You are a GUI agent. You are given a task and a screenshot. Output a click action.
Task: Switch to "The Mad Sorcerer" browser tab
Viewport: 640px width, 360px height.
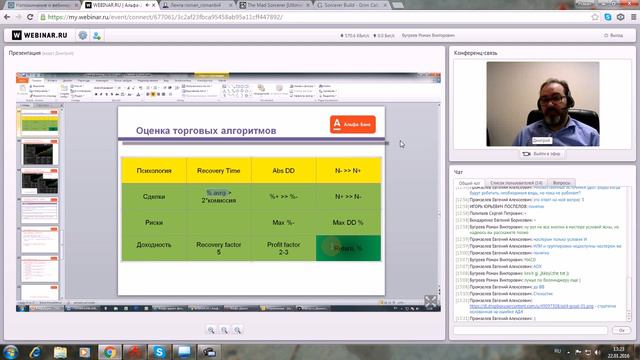pyautogui.click(x=274, y=5)
